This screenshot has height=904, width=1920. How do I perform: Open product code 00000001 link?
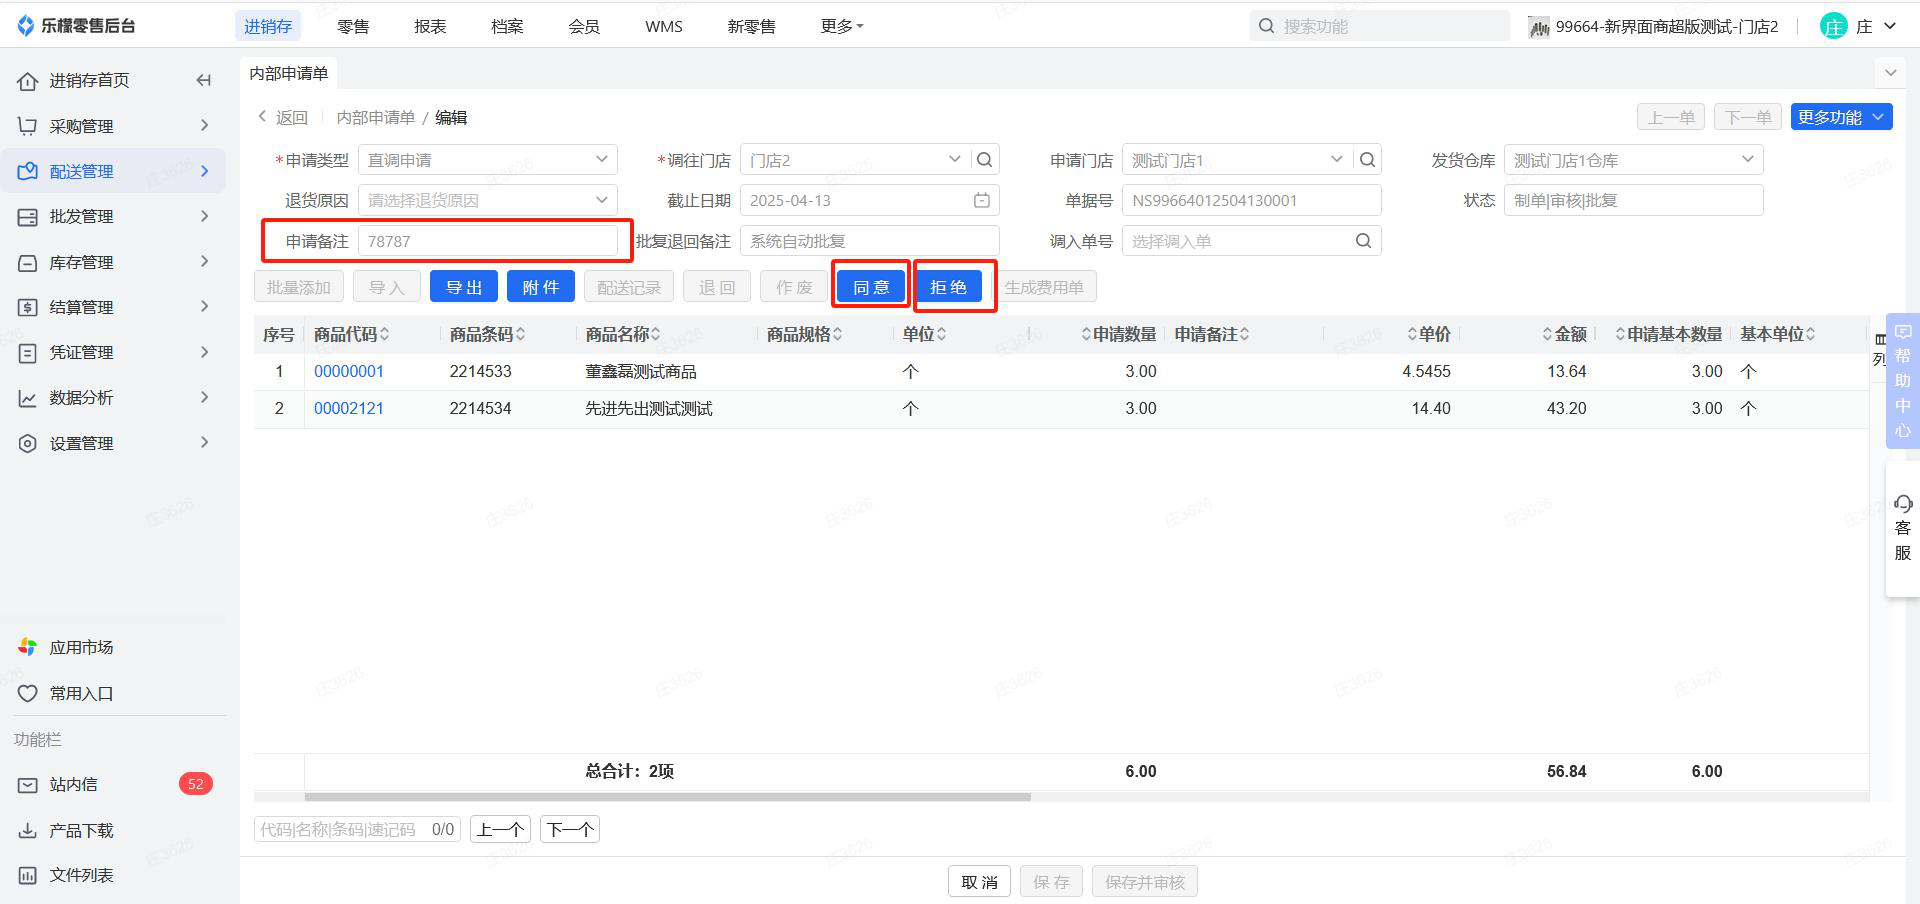(x=349, y=372)
